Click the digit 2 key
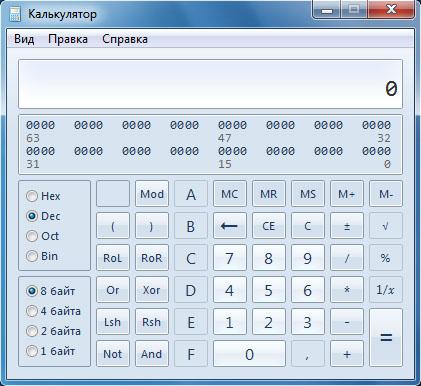Image resolution: width=421 pixels, height=386 pixels. [269, 322]
